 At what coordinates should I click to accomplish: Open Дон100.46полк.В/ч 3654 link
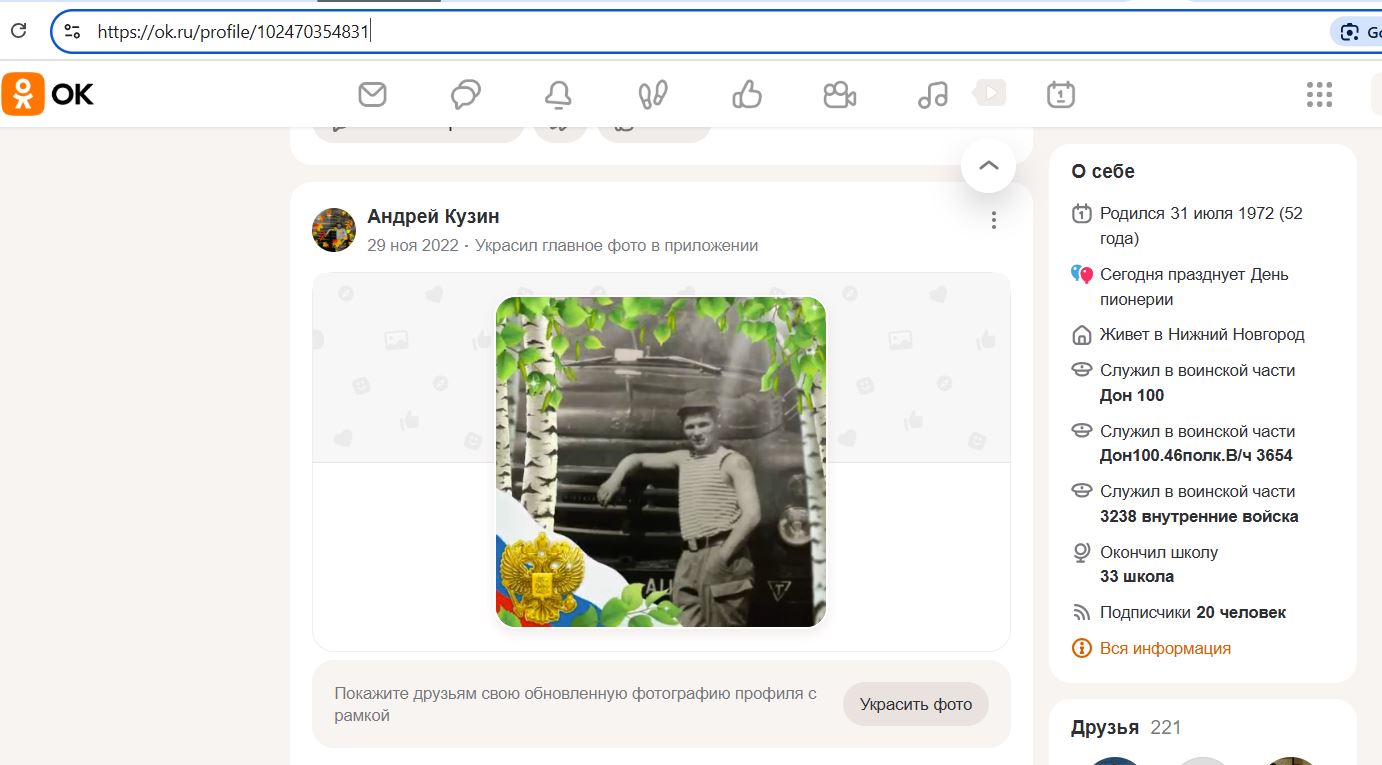pos(1196,455)
